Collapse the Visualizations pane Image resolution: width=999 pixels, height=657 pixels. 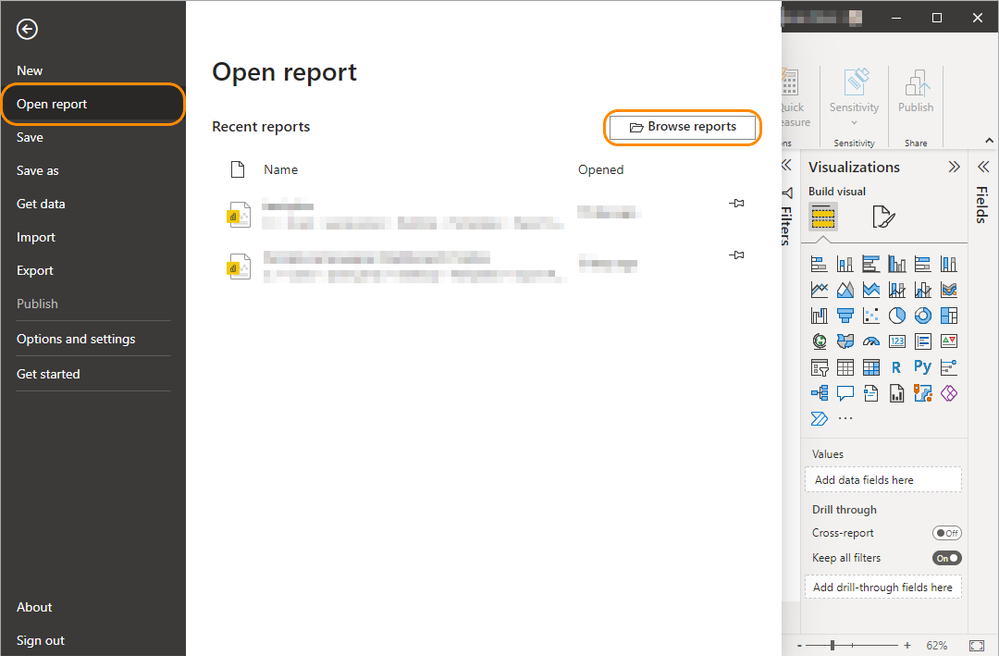954,167
